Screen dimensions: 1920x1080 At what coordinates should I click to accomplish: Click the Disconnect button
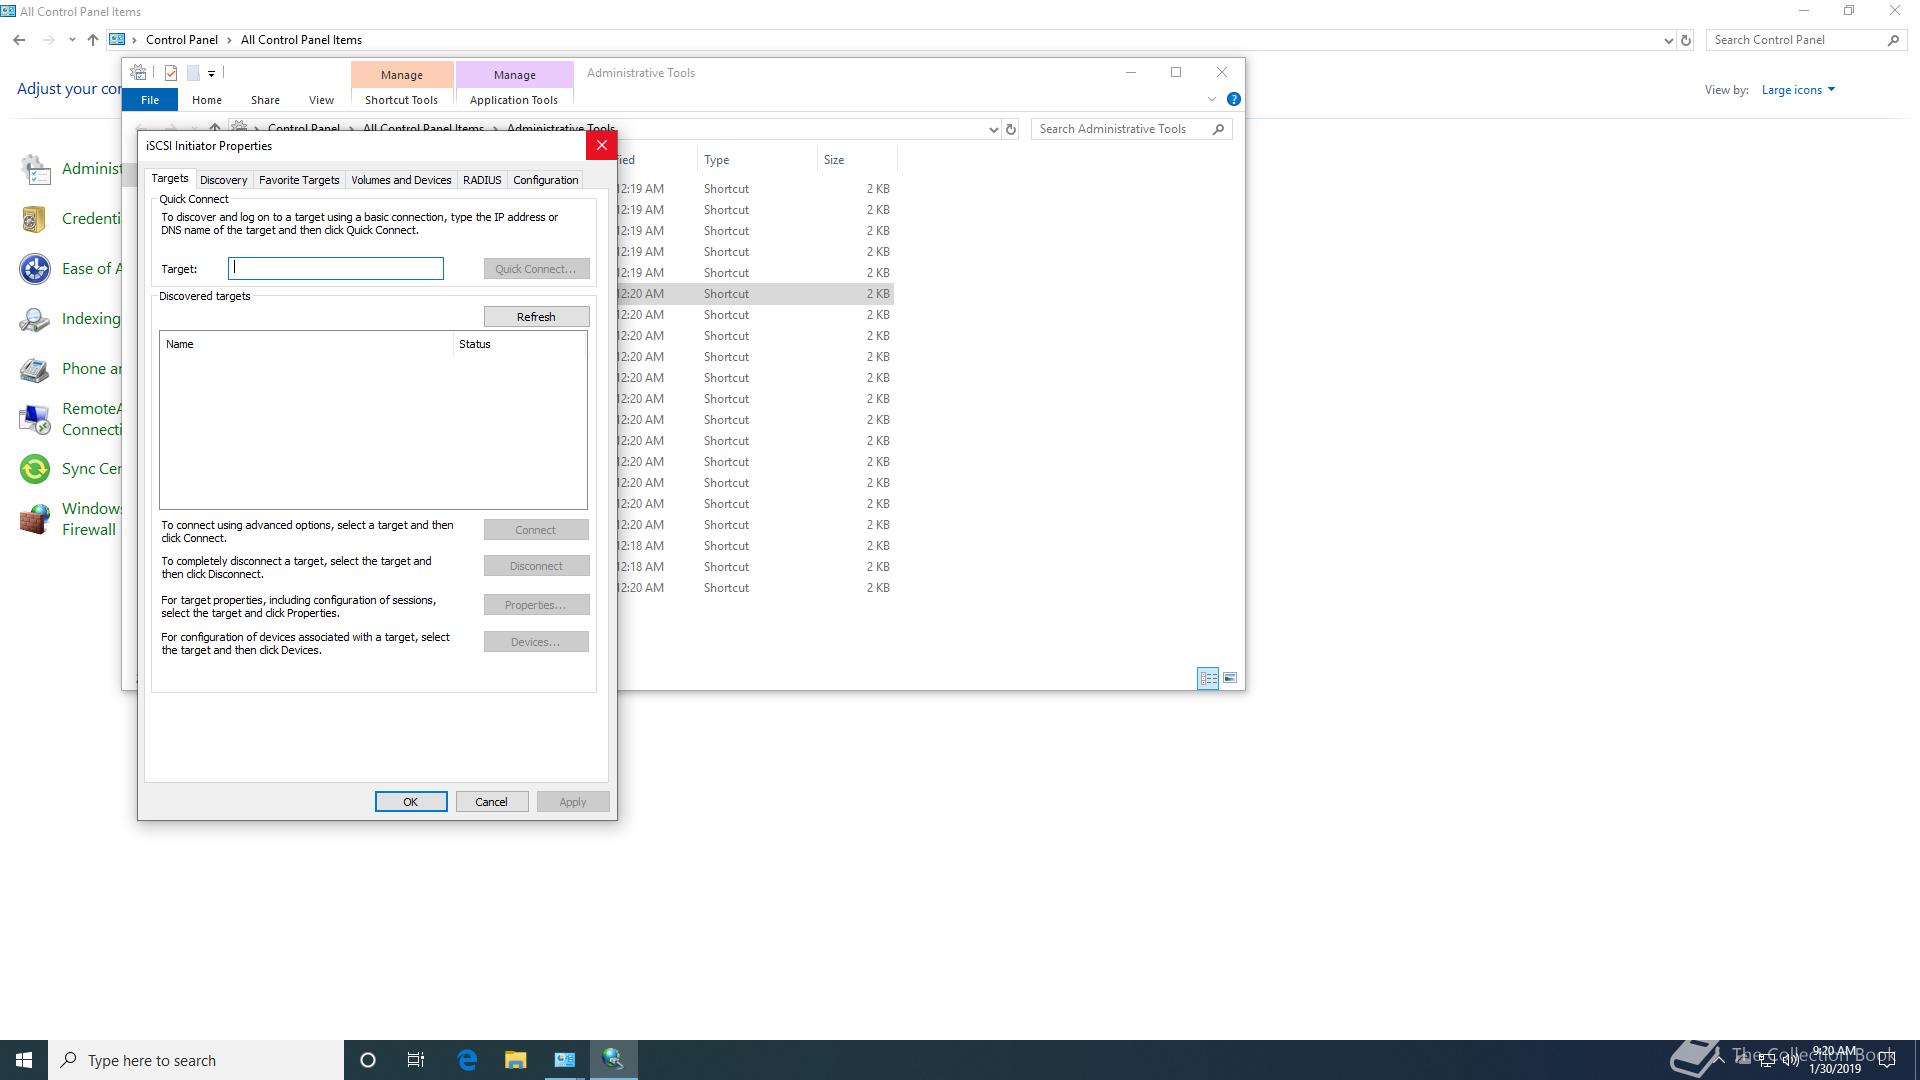[536, 566]
